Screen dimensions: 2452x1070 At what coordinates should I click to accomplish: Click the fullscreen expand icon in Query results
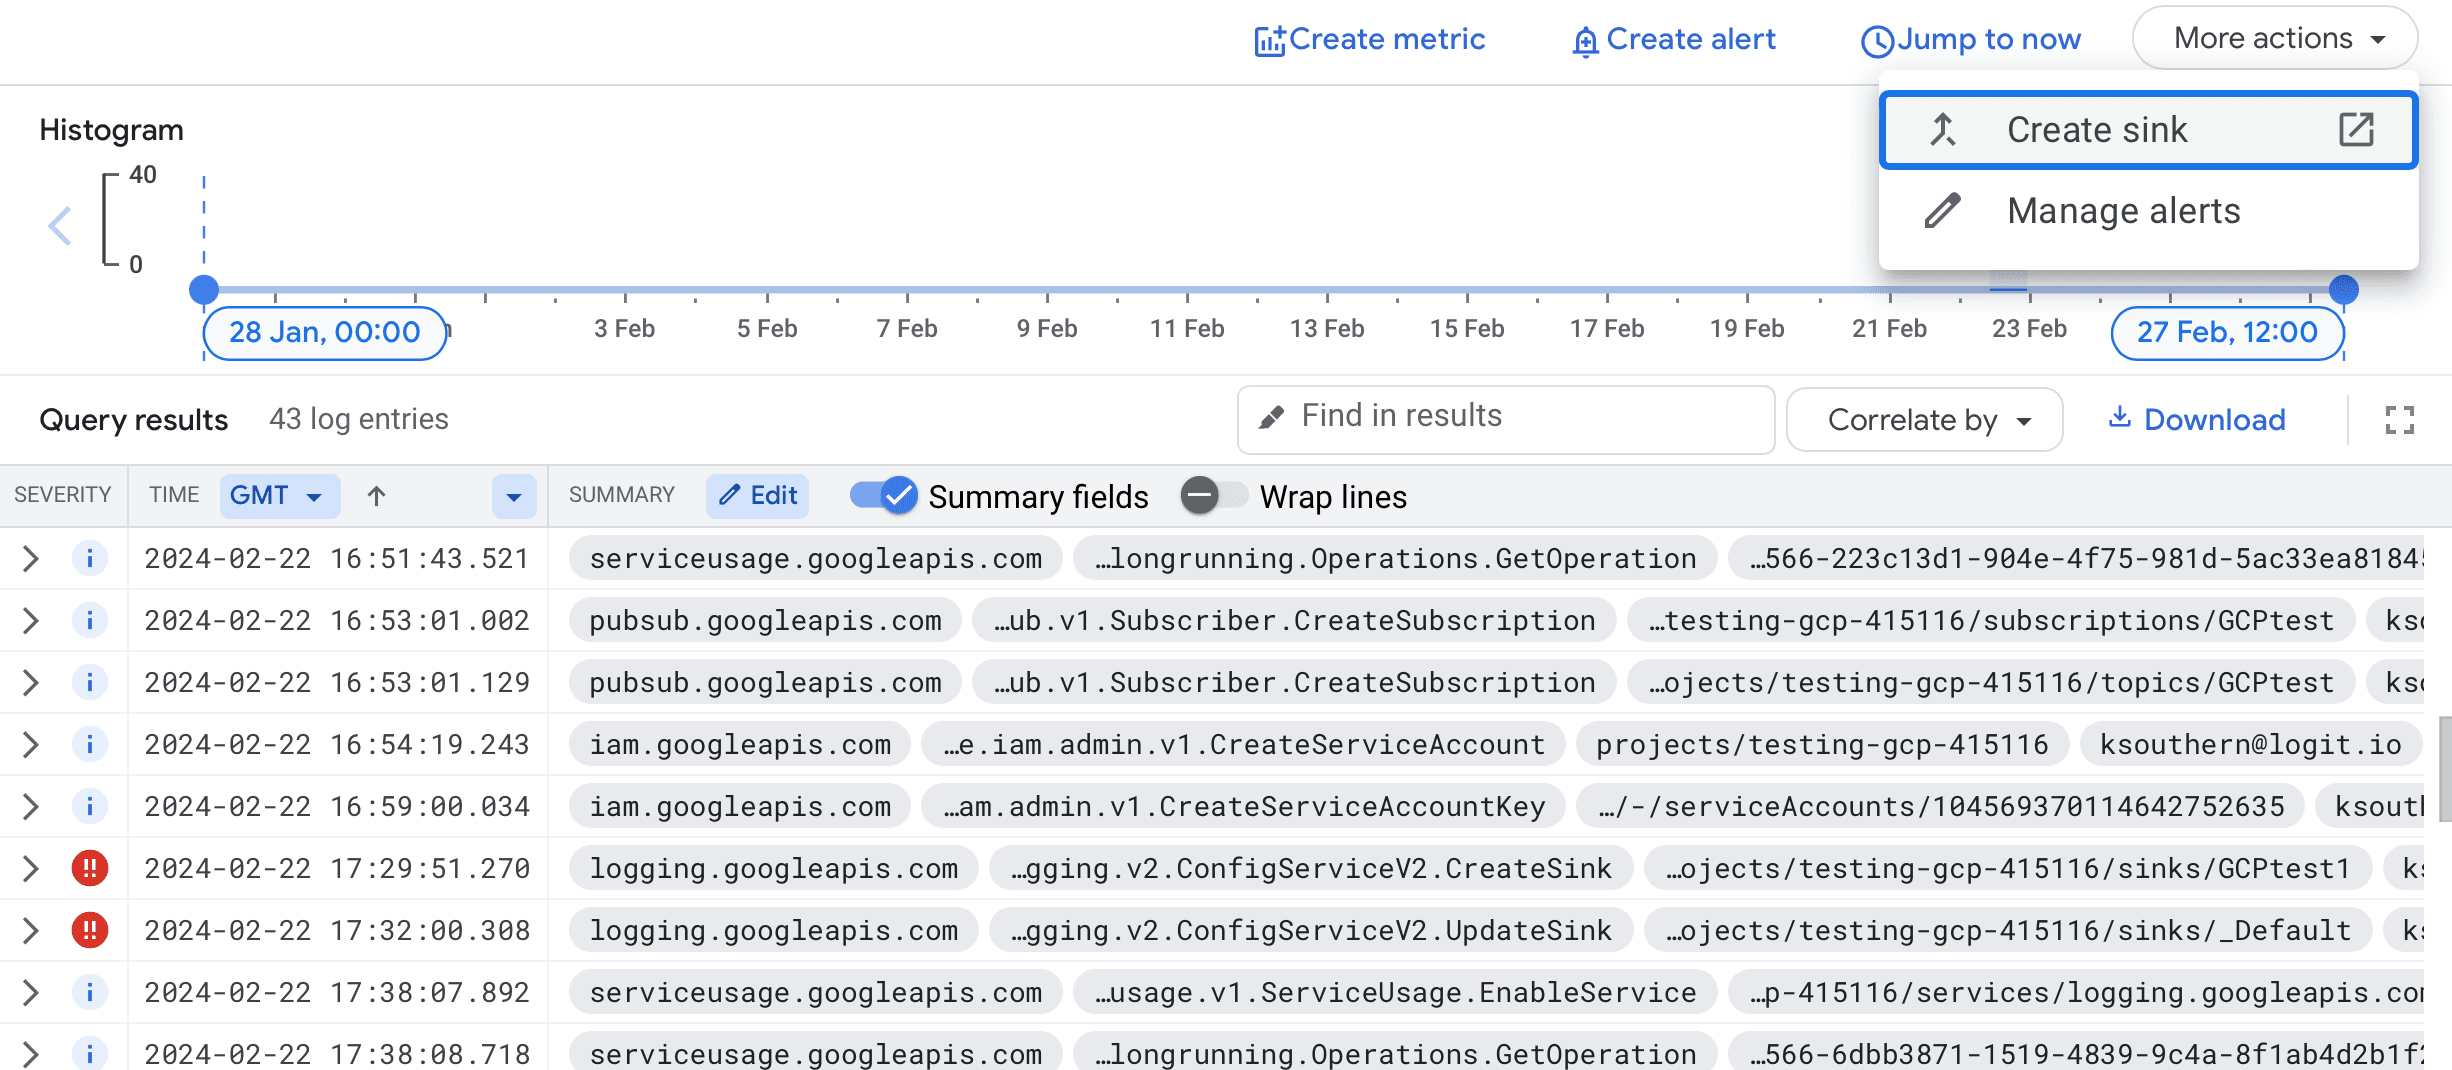[2399, 420]
